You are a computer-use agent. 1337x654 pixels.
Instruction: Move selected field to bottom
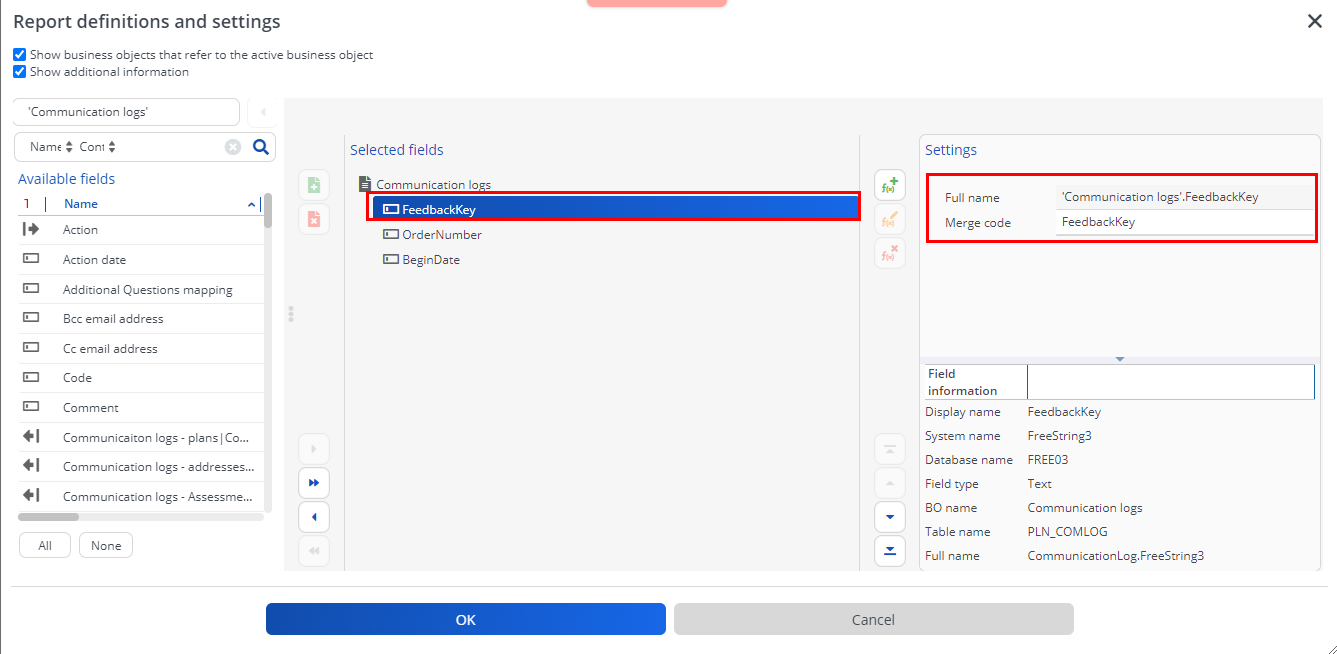(x=889, y=551)
